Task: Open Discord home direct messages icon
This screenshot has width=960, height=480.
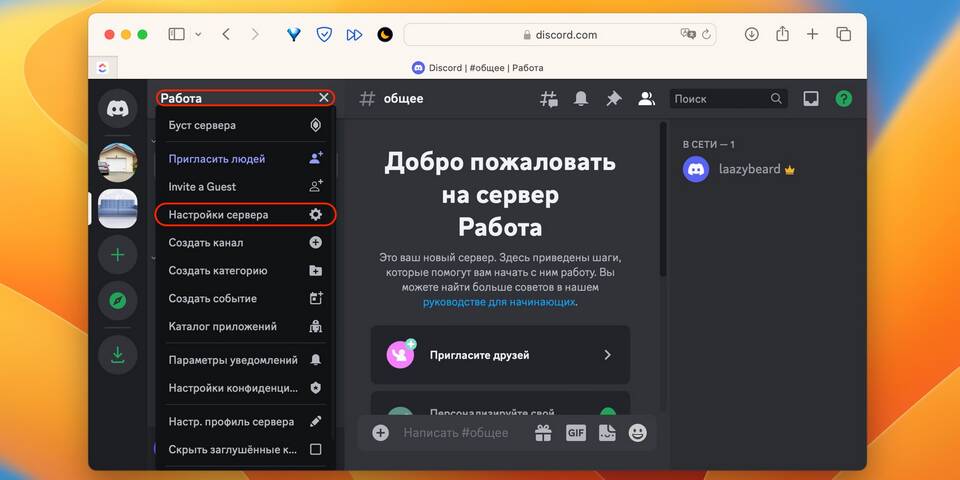Action: click(118, 108)
